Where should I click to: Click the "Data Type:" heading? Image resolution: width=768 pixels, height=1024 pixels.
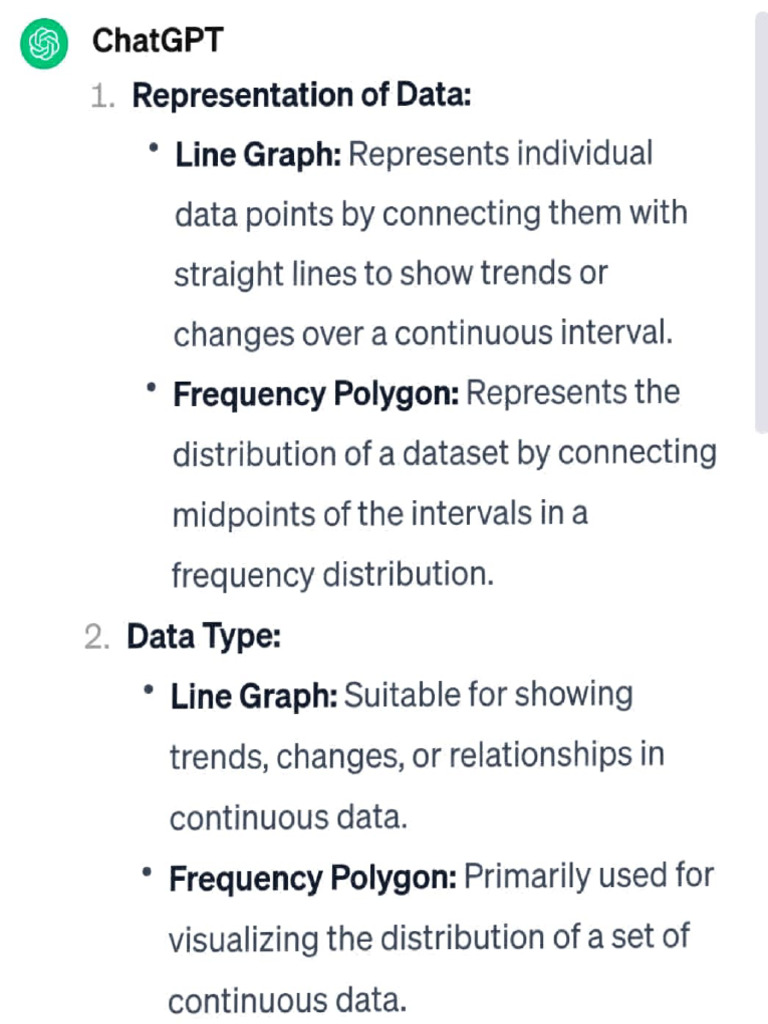203,636
